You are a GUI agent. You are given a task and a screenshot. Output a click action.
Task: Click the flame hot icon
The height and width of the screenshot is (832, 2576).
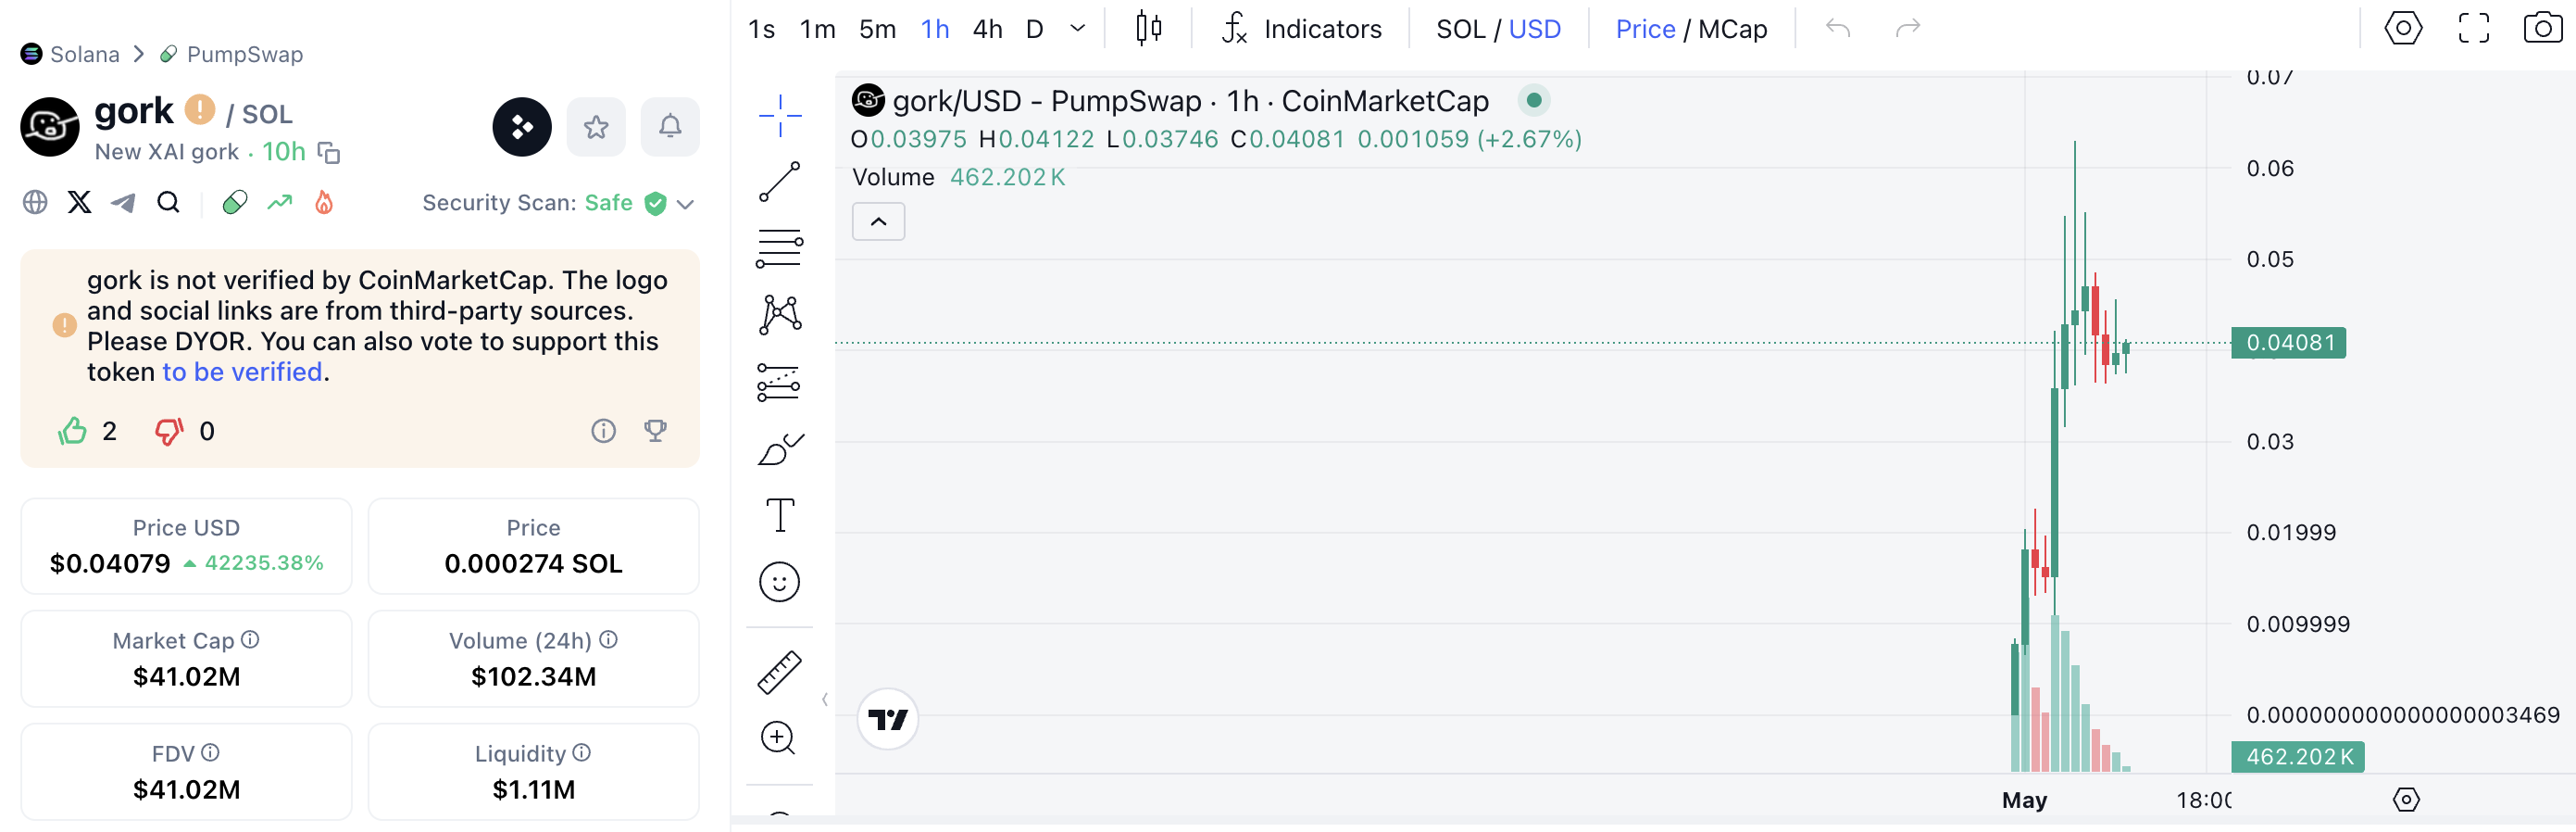click(x=323, y=203)
